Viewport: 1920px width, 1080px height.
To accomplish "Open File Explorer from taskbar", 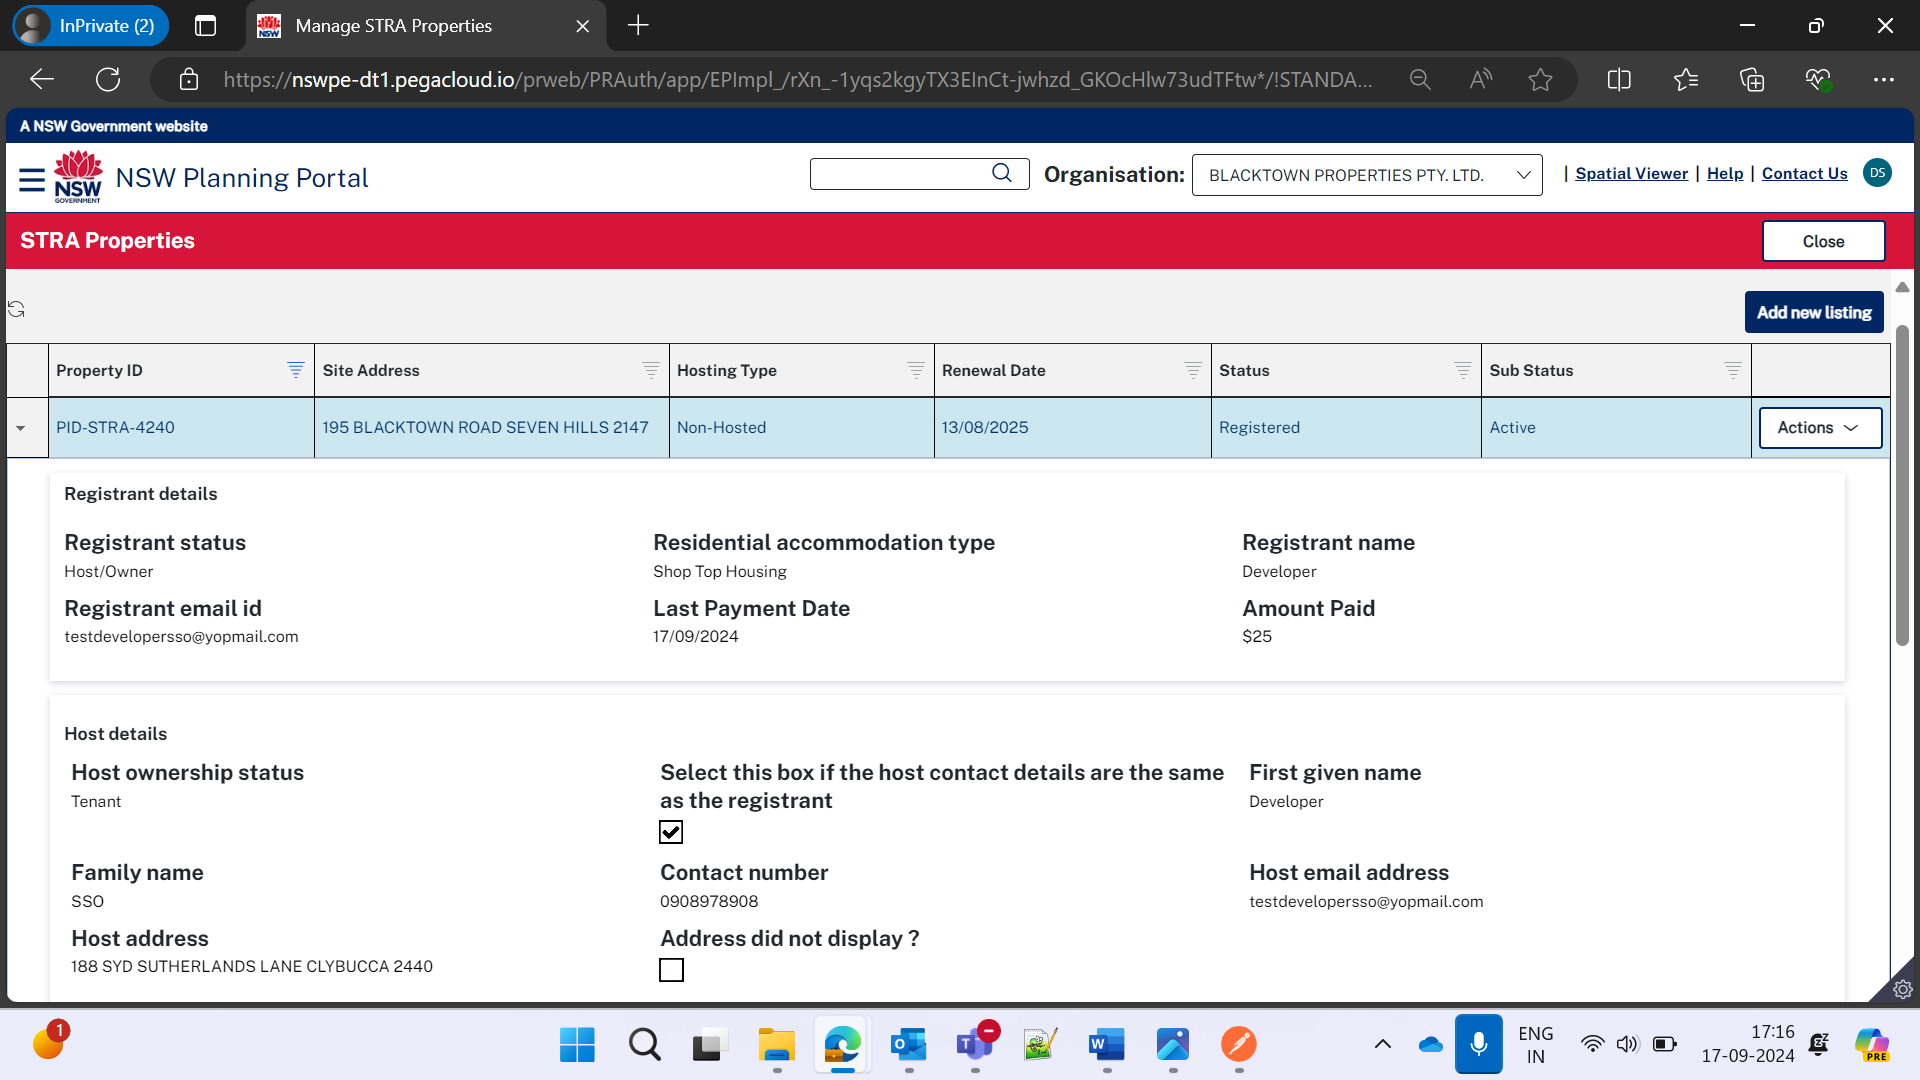I will (776, 1045).
